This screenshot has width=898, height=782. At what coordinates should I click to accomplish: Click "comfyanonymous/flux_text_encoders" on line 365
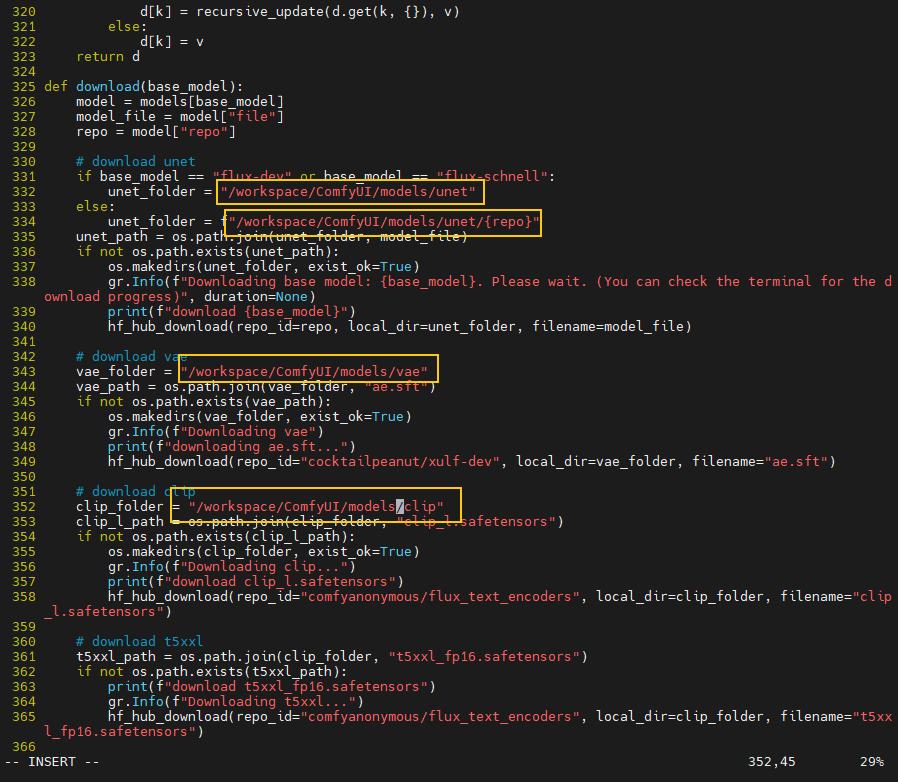[x=440, y=717]
